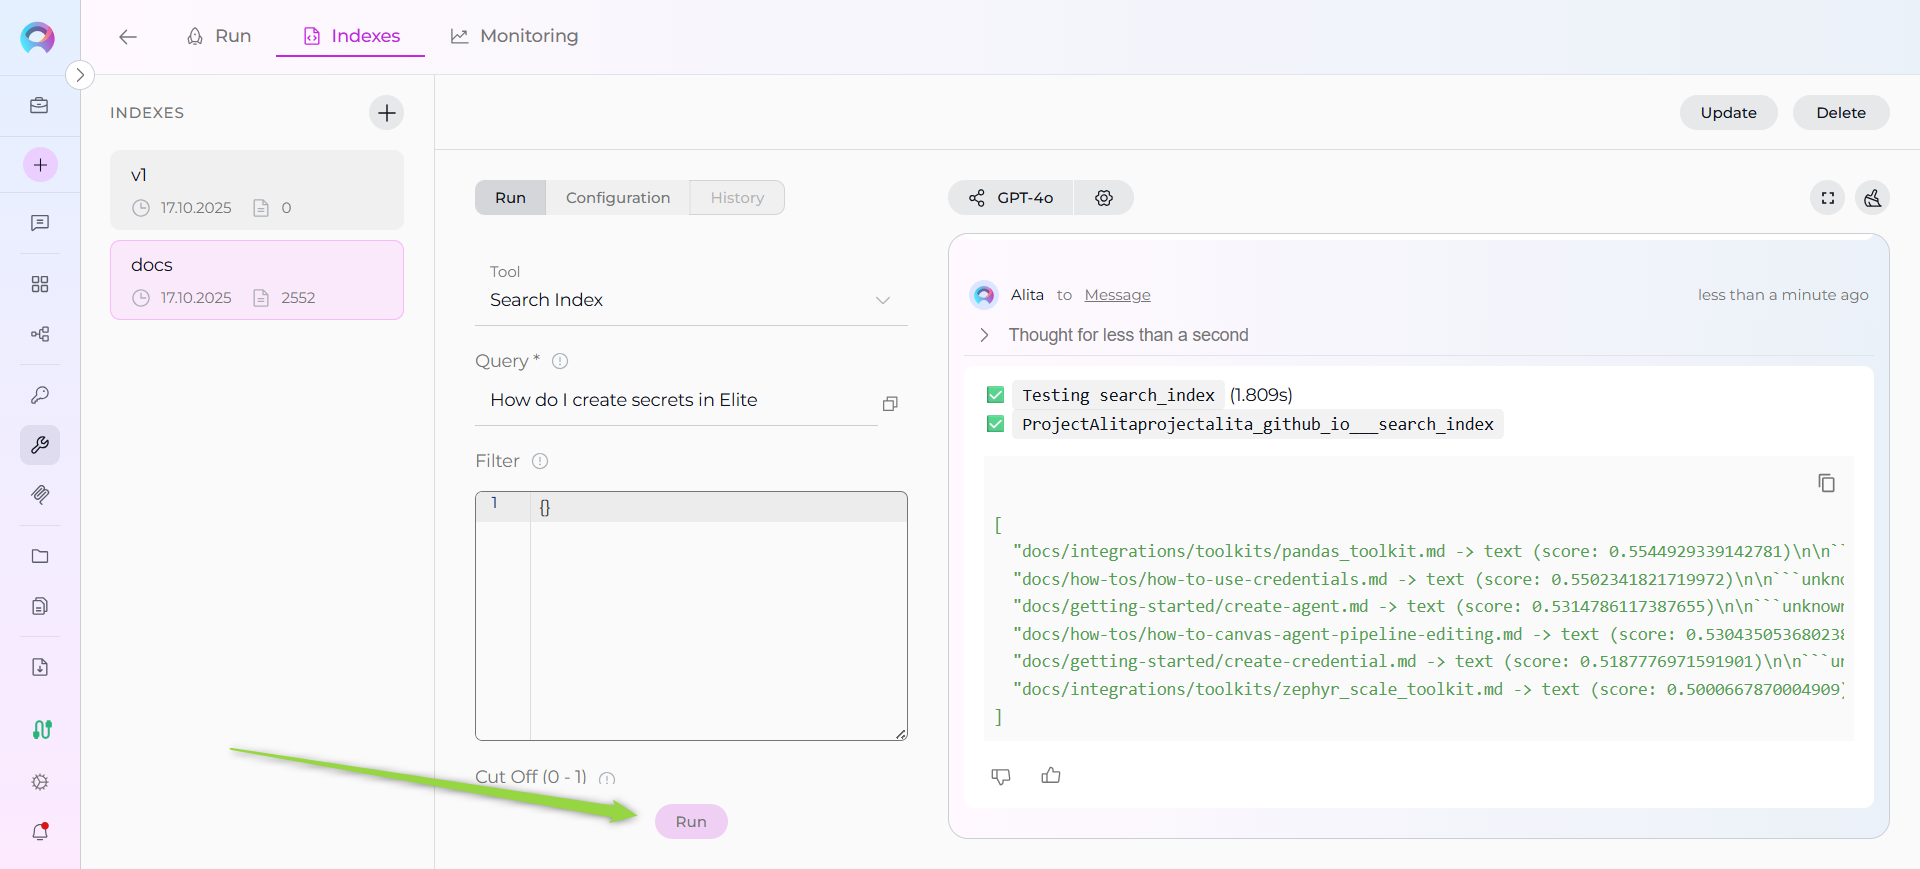Expand the collapsed left sidebar
The height and width of the screenshot is (869, 1920).
[80, 75]
